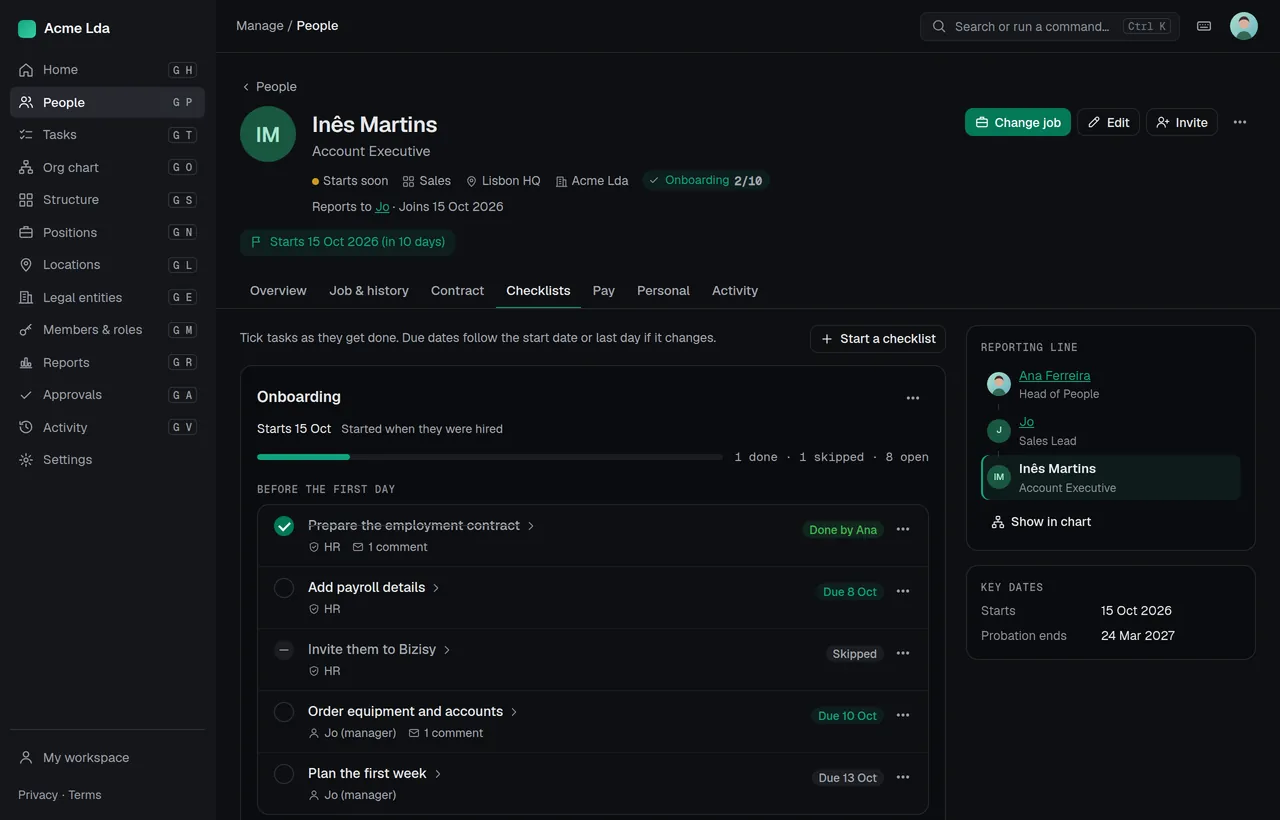1280x820 pixels.
Task: Follow the Jo link after Reports to
Action: 382,207
